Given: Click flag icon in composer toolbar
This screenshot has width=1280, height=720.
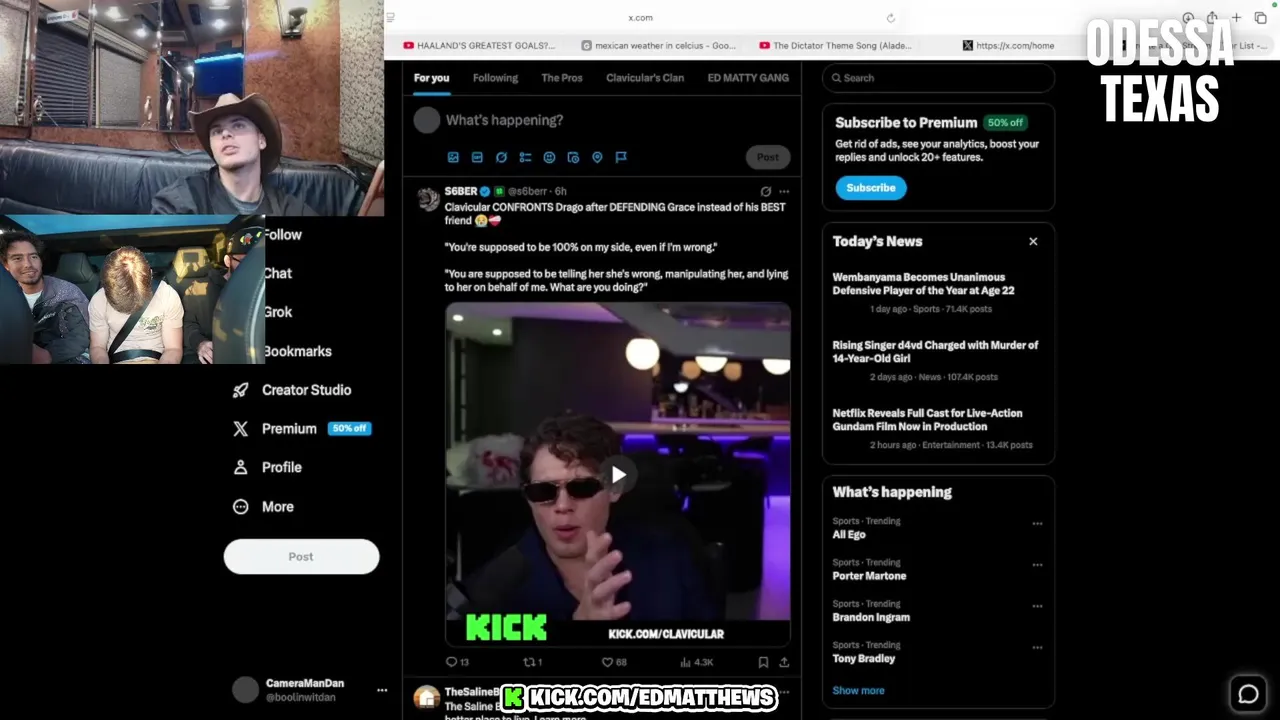Looking at the screenshot, I should pyautogui.click(x=621, y=157).
